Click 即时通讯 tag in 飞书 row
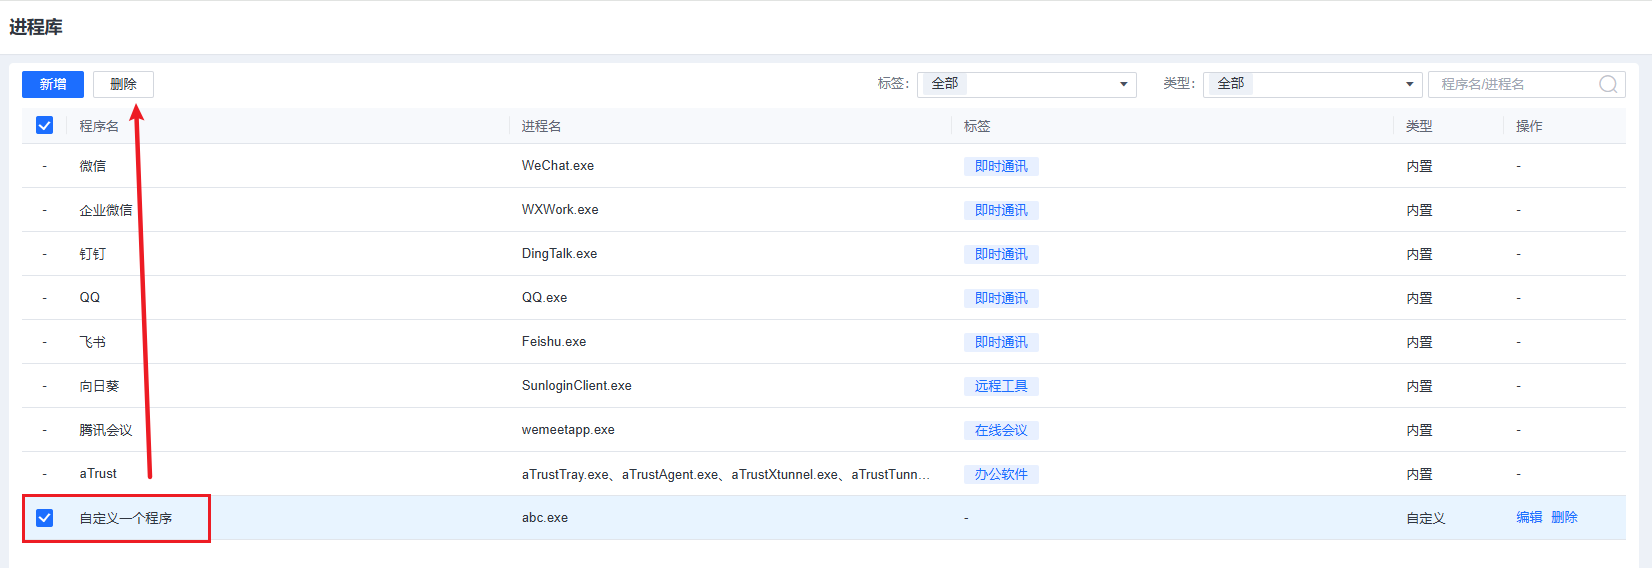Image resolution: width=1652 pixels, height=568 pixels. [1001, 342]
